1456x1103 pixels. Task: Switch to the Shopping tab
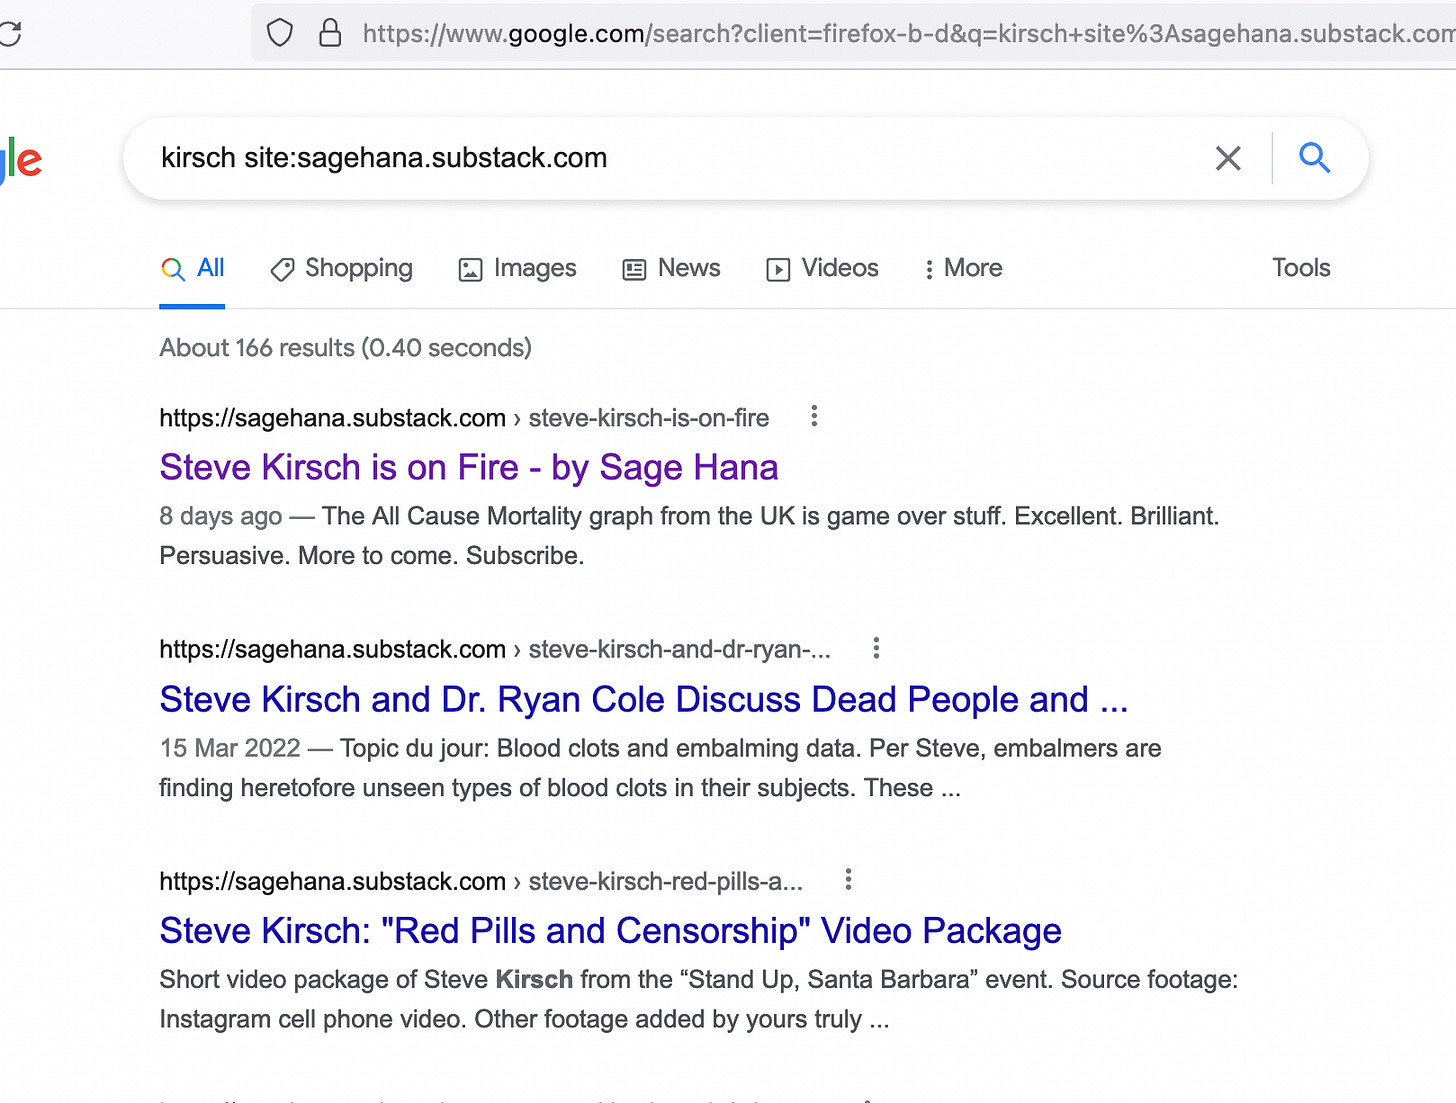[x=342, y=268]
